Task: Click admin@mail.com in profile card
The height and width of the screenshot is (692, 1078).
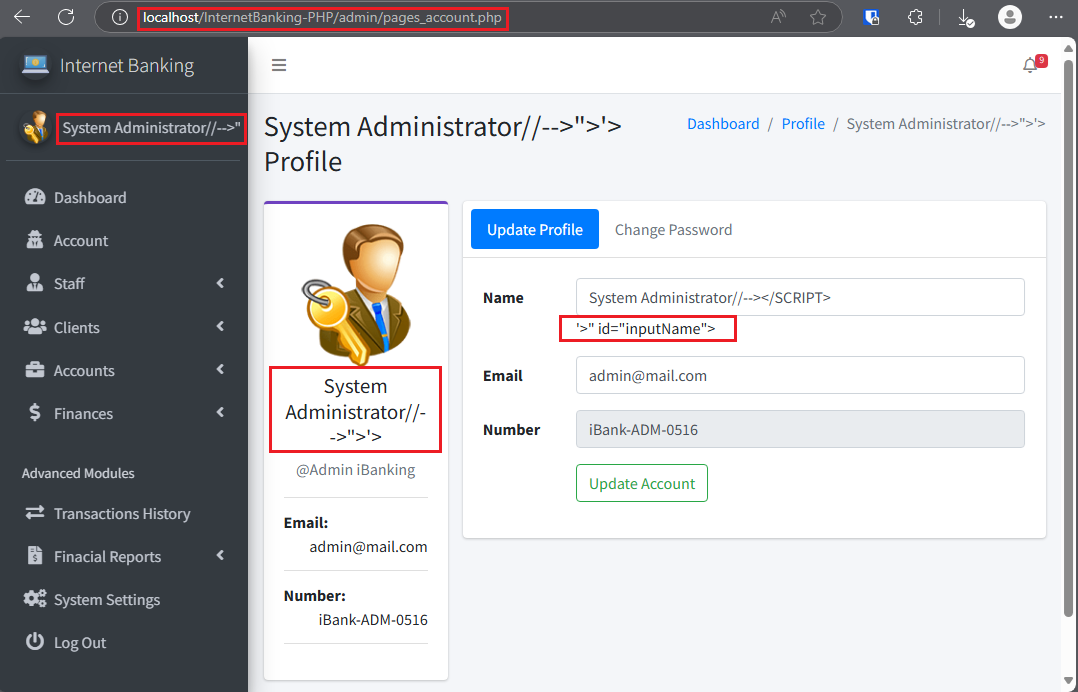Action: 368,547
